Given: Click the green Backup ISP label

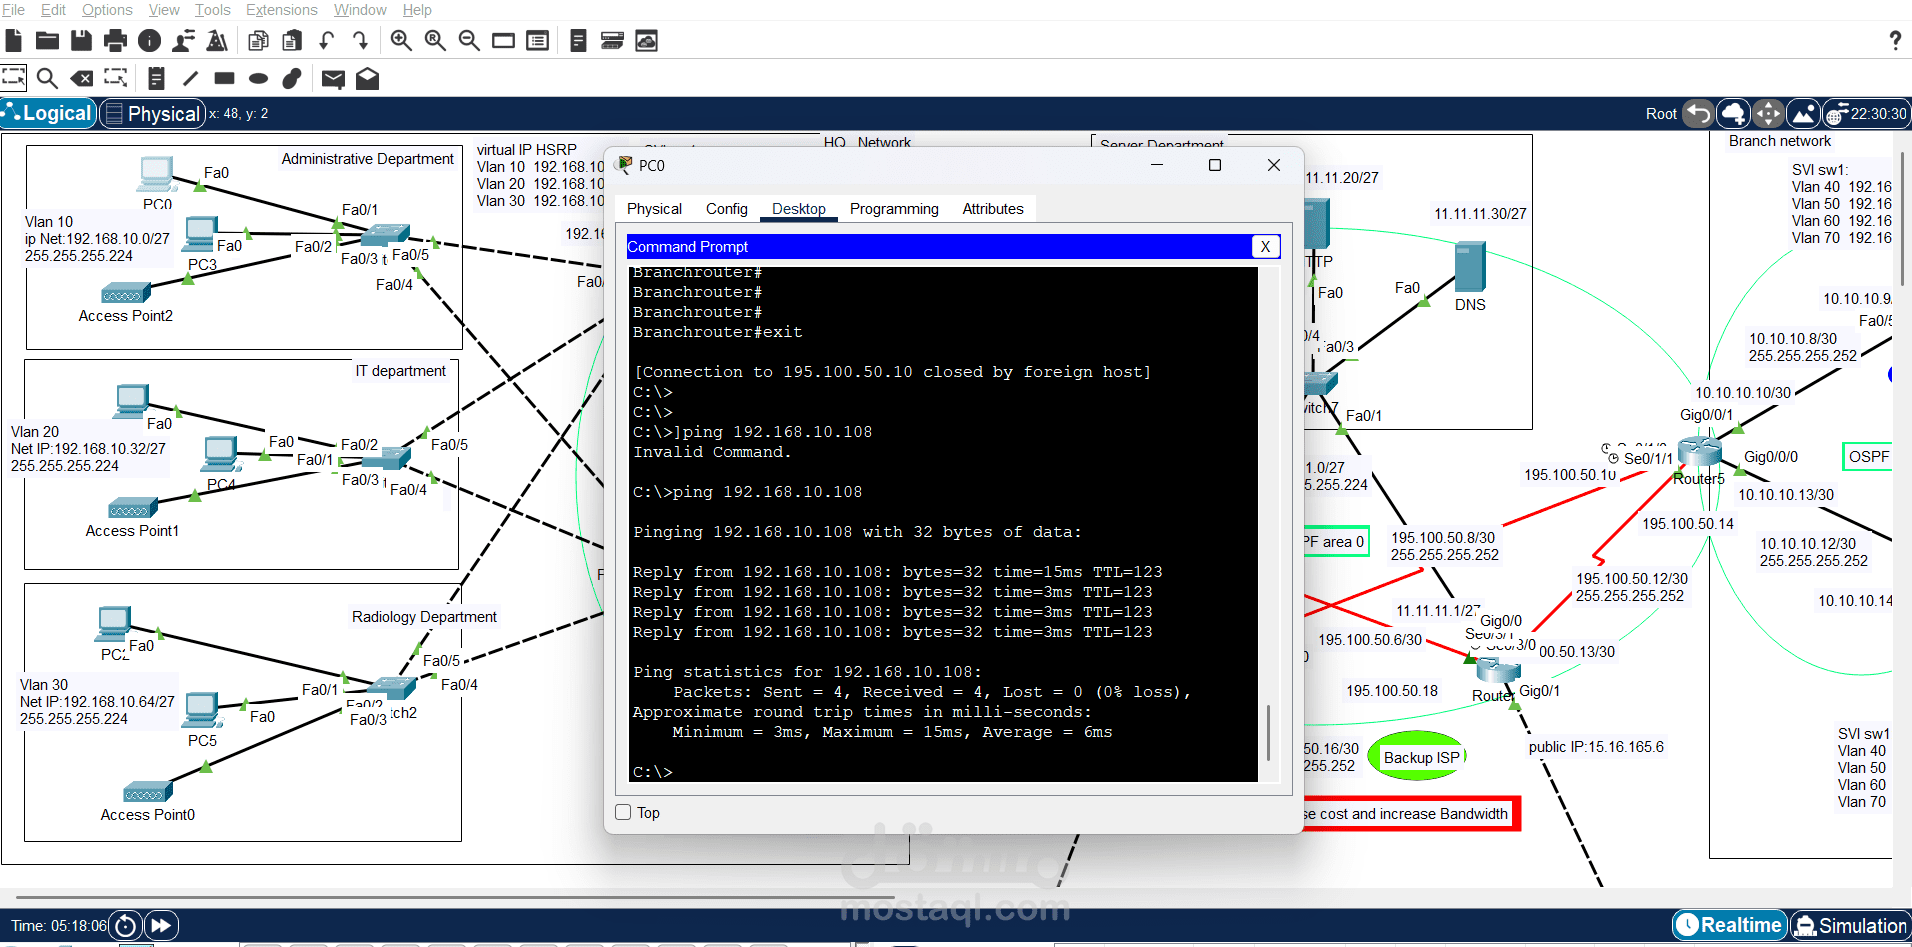Looking at the screenshot, I should pos(1420,757).
